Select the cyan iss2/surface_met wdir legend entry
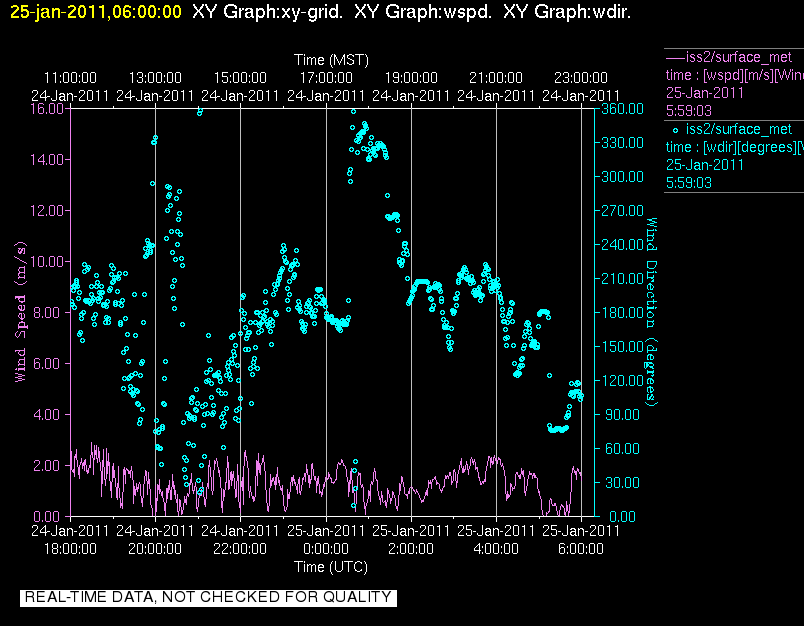This screenshot has height=626, width=804. 734,156
